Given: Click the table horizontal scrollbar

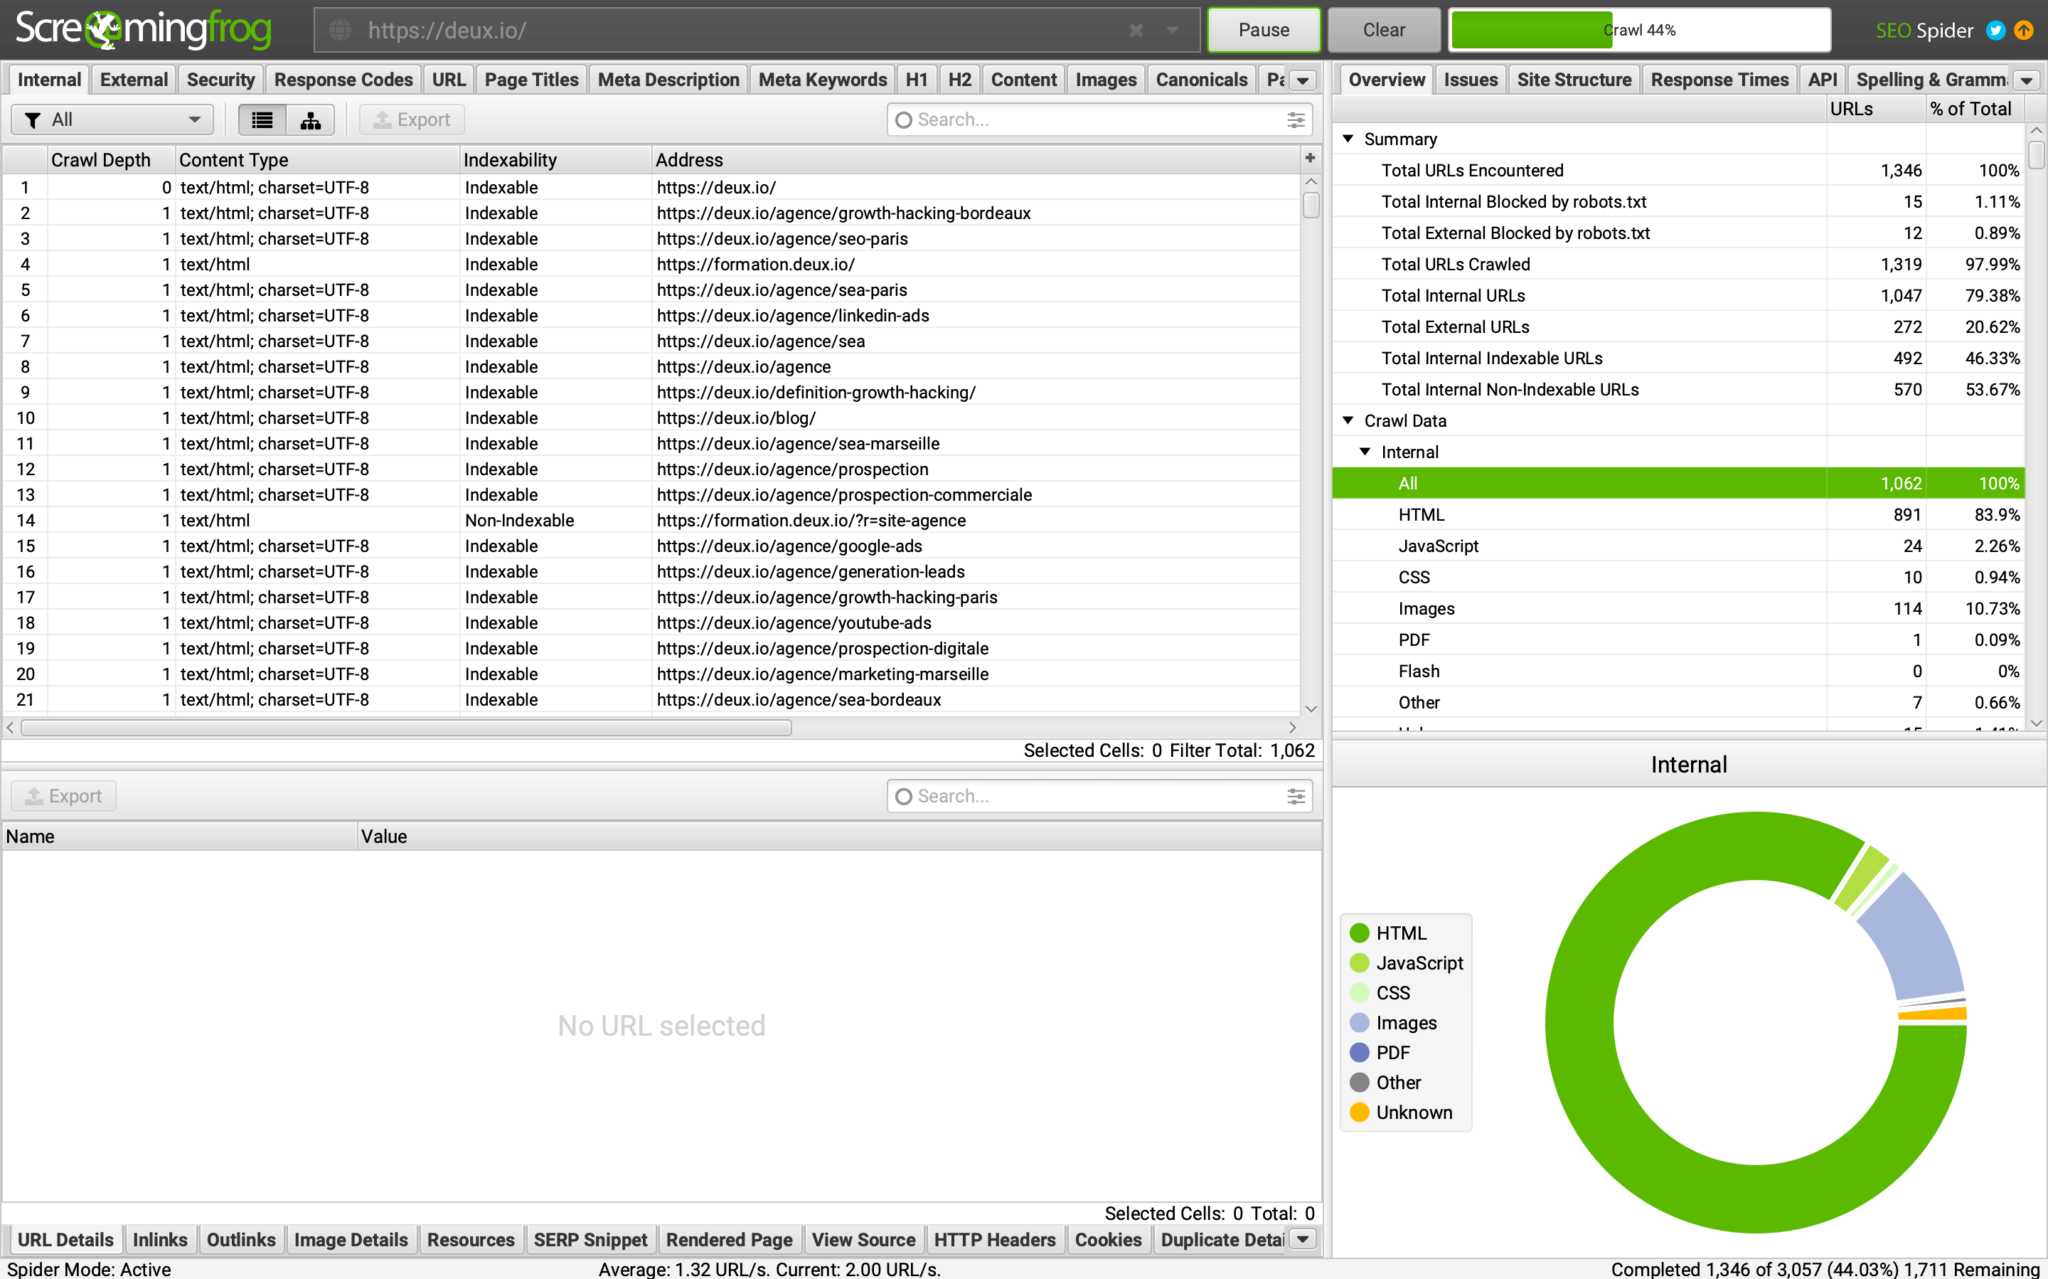Looking at the screenshot, I should [406, 728].
